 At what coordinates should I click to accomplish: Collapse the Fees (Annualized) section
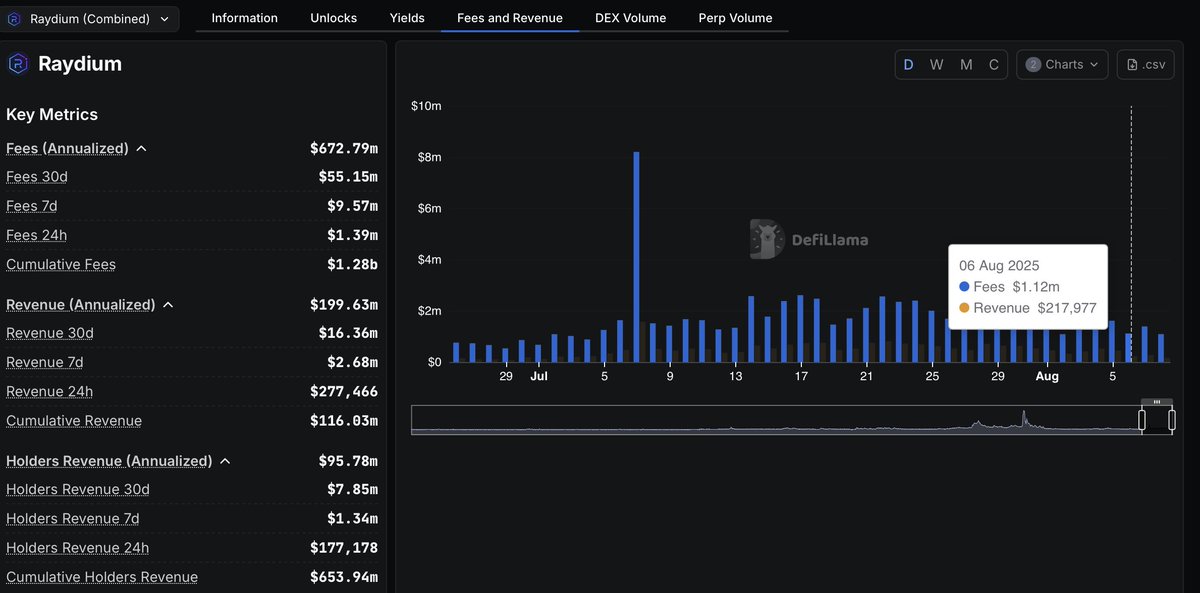140,147
